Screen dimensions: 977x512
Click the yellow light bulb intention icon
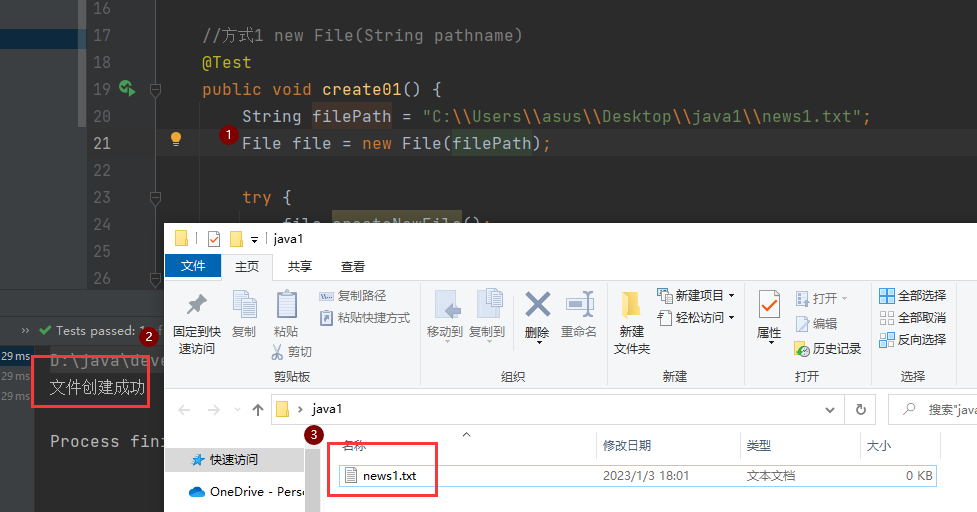176,139
